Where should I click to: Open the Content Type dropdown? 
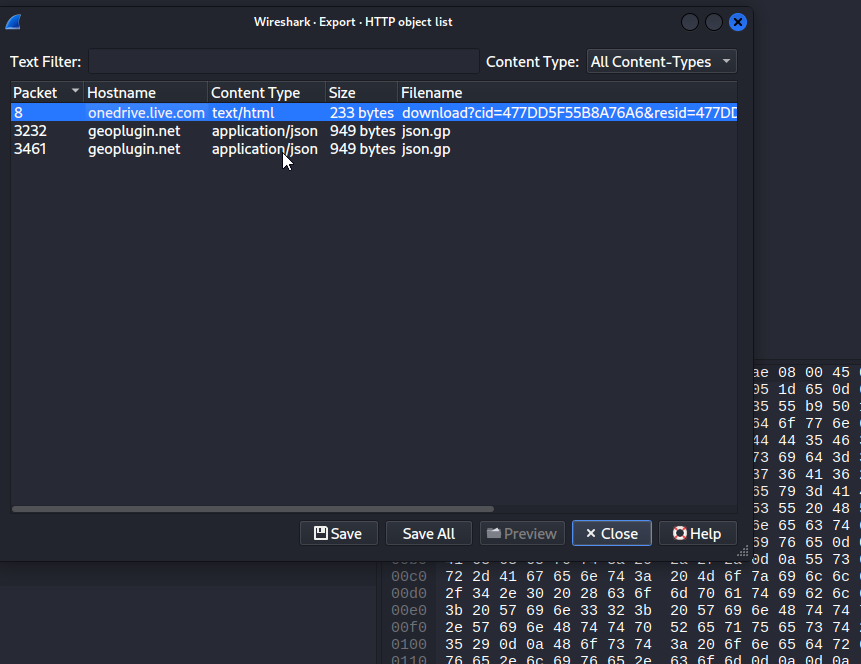pyautogui.click(x=662, y=62)
